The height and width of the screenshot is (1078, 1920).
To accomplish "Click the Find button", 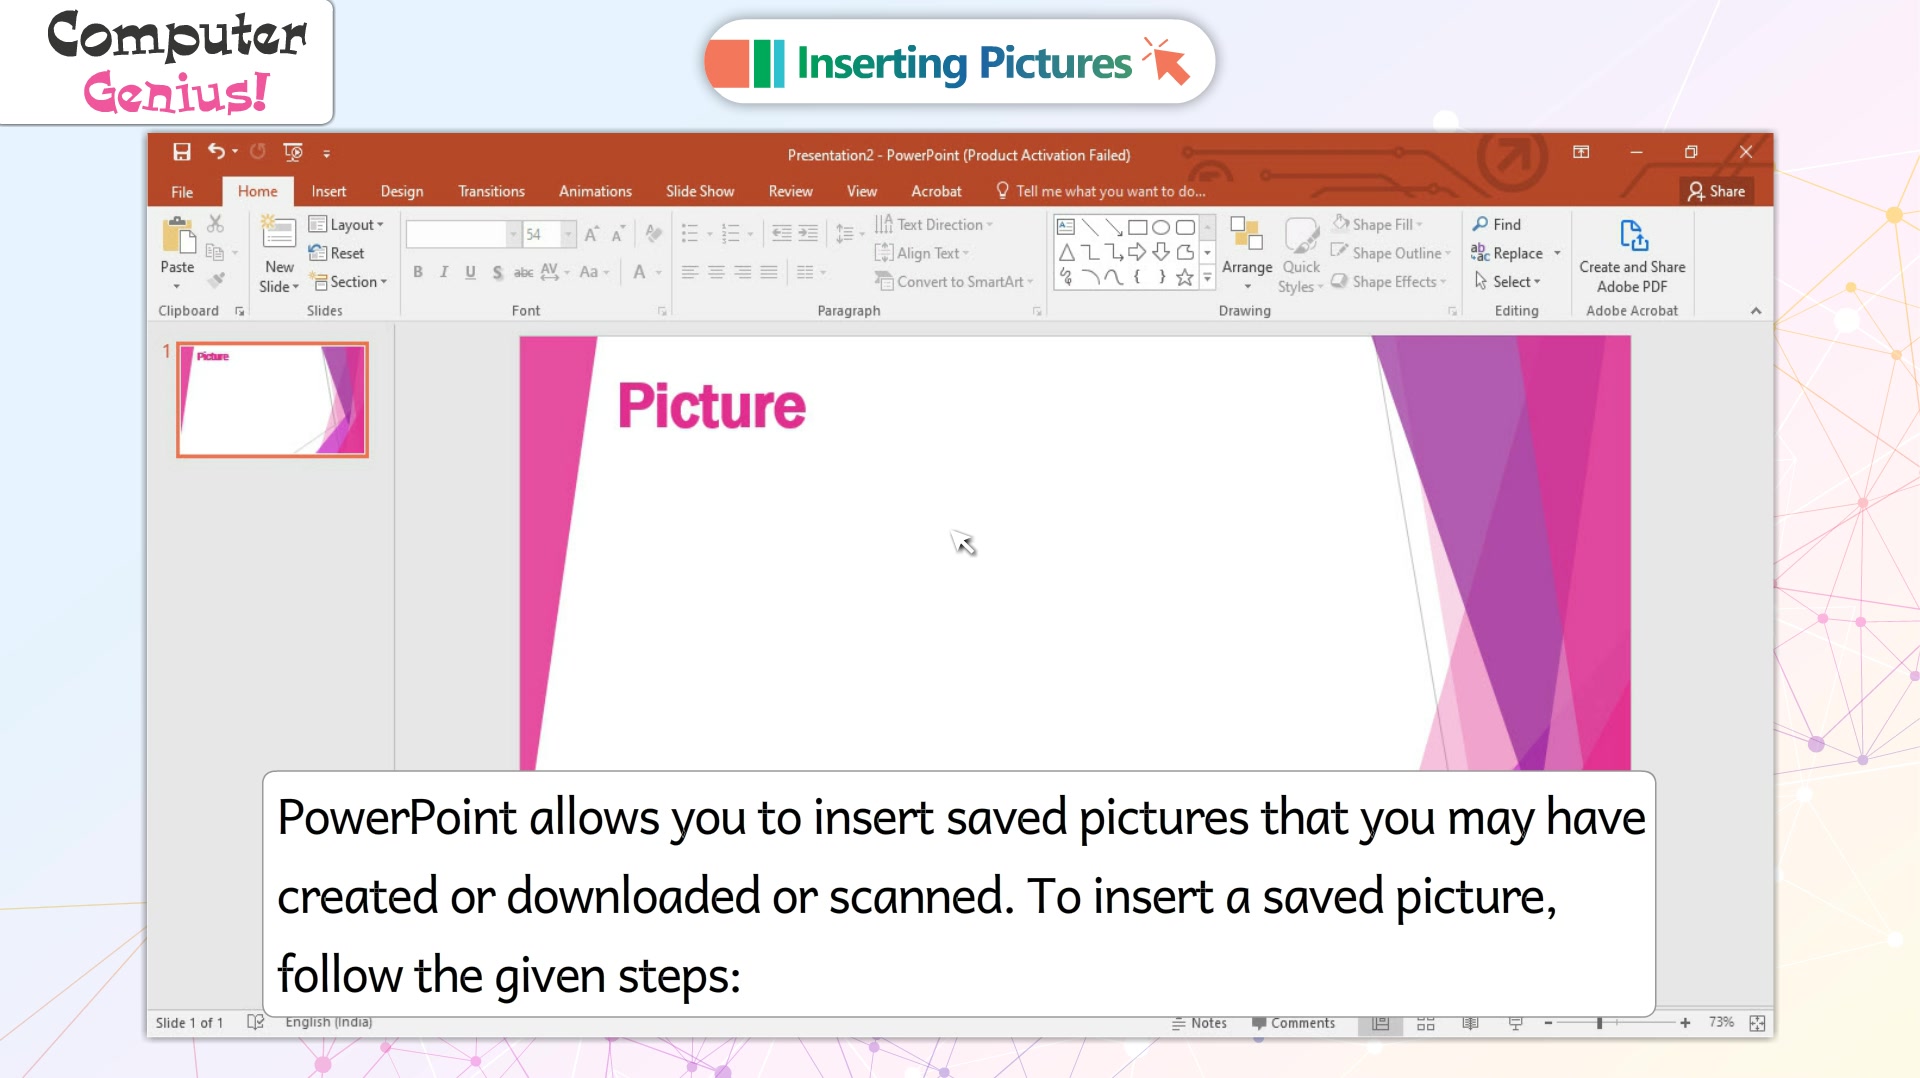I will (x=1497, y=225).
